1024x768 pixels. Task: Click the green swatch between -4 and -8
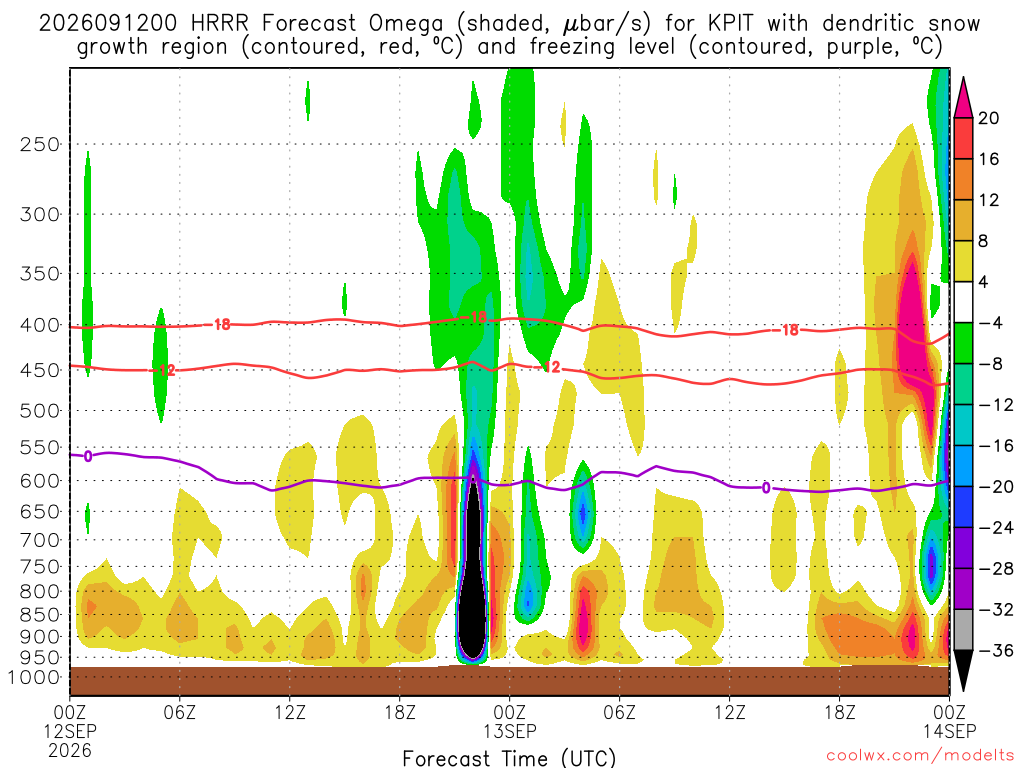click(x=963, y=343)
